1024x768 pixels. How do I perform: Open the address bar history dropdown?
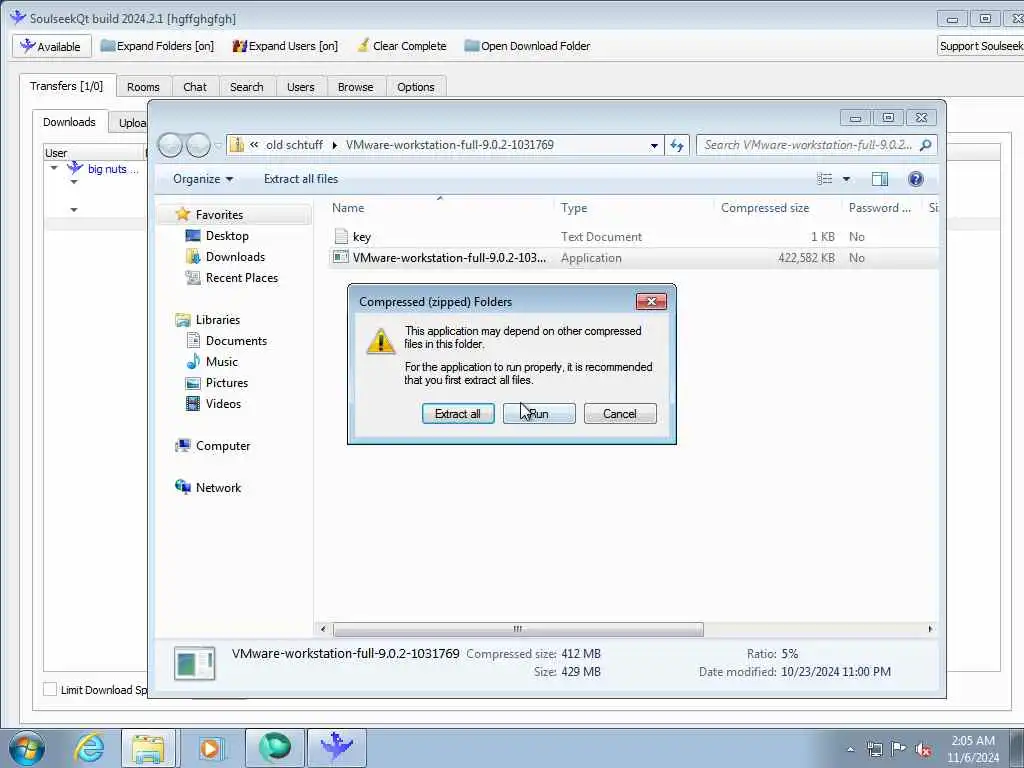(654, 146)
